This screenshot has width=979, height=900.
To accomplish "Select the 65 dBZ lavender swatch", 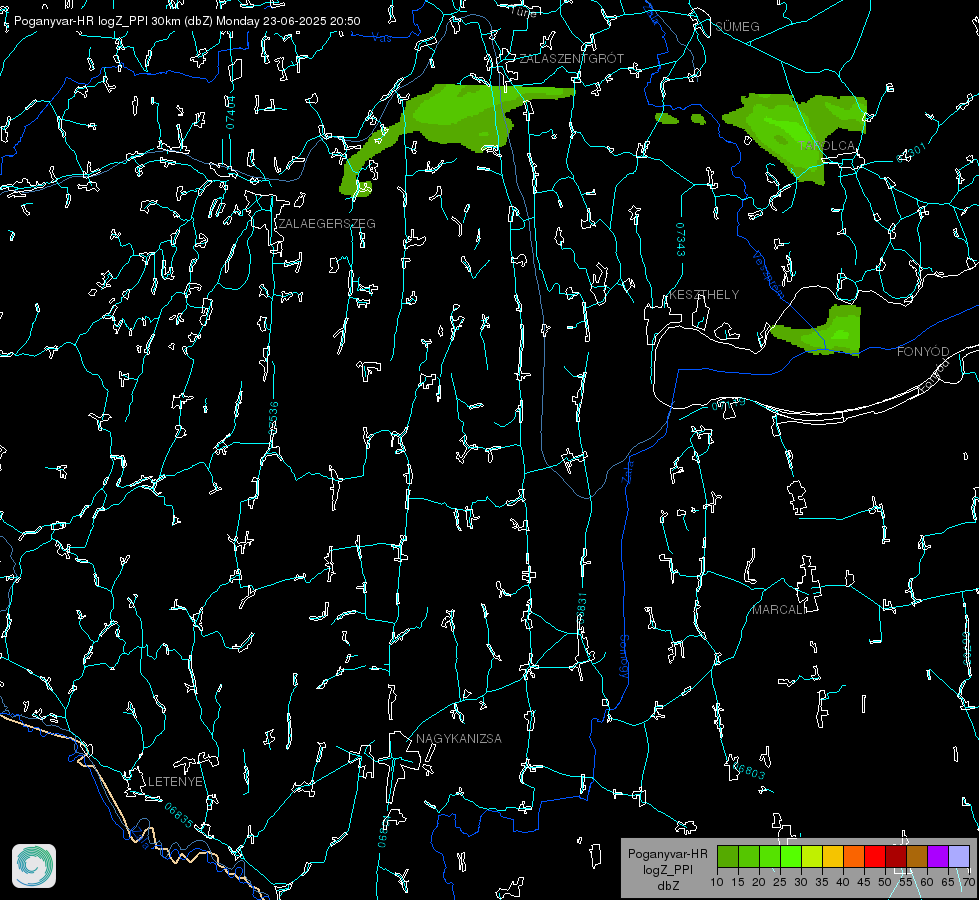I will [958, 856].
